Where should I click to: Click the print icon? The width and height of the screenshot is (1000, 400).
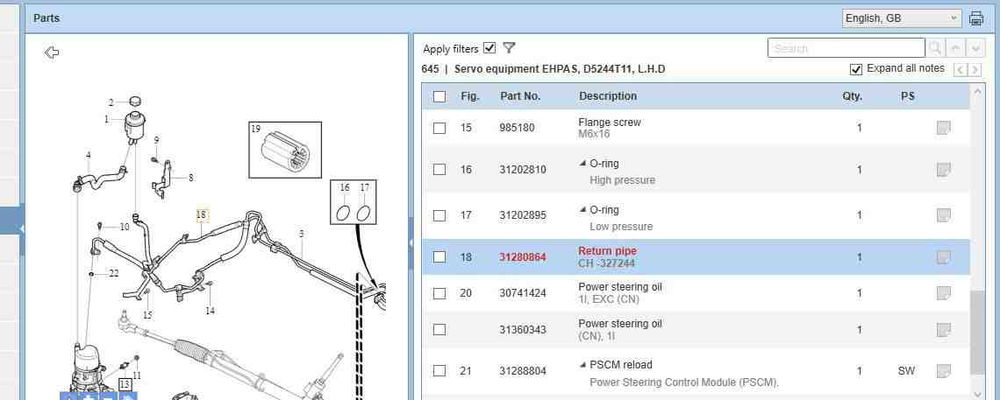pos(976,18)
